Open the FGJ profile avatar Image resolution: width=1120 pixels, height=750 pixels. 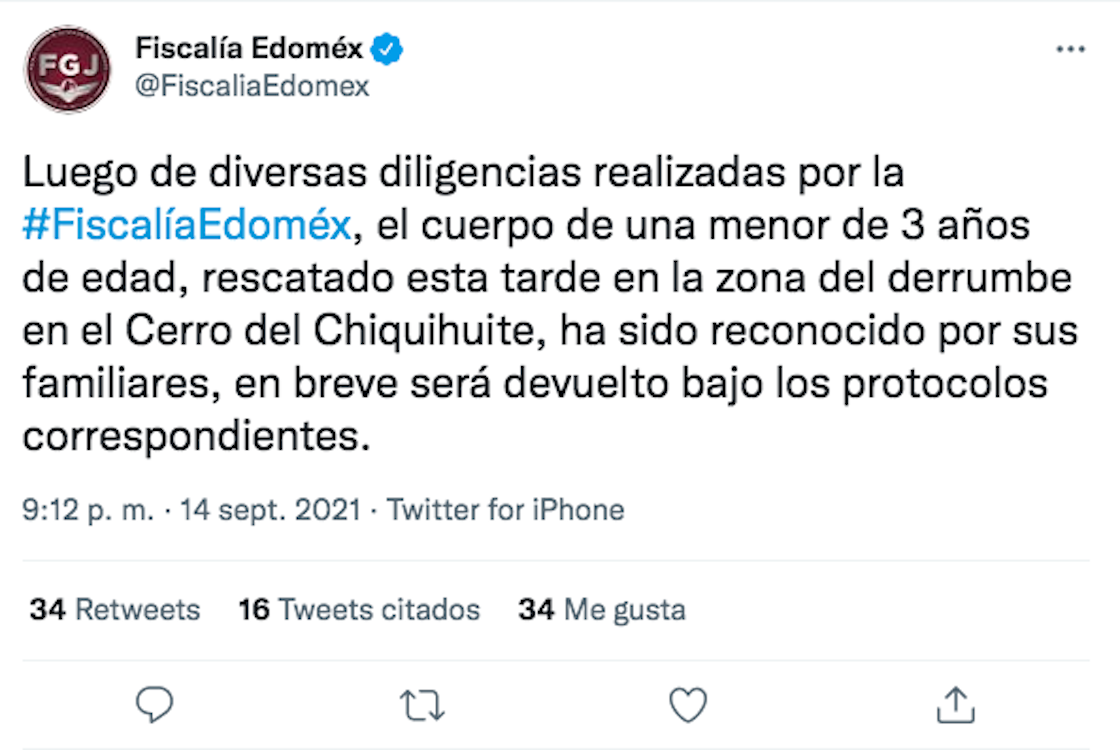pos(68,68)
